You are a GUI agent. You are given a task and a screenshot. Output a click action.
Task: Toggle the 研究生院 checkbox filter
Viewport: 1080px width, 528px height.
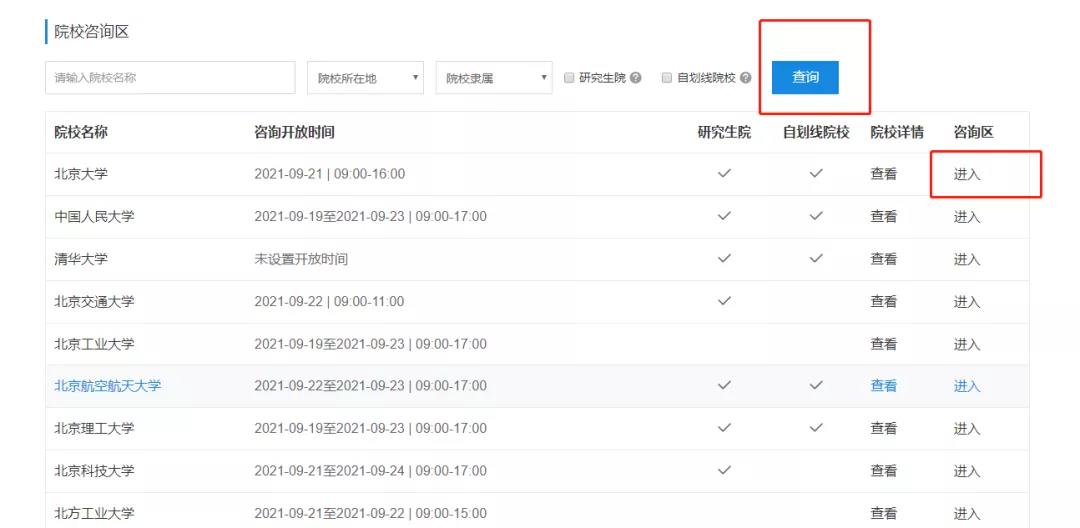570,78
